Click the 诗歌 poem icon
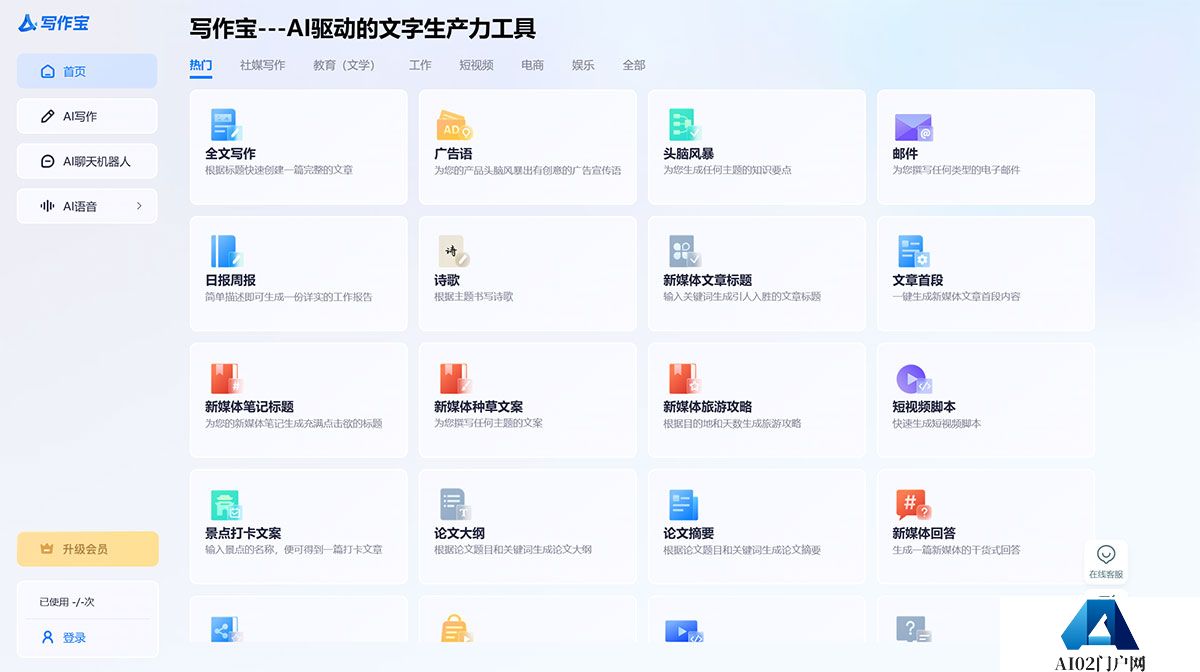The width and height of the screenshot is (1200, 672). [454, 251]
